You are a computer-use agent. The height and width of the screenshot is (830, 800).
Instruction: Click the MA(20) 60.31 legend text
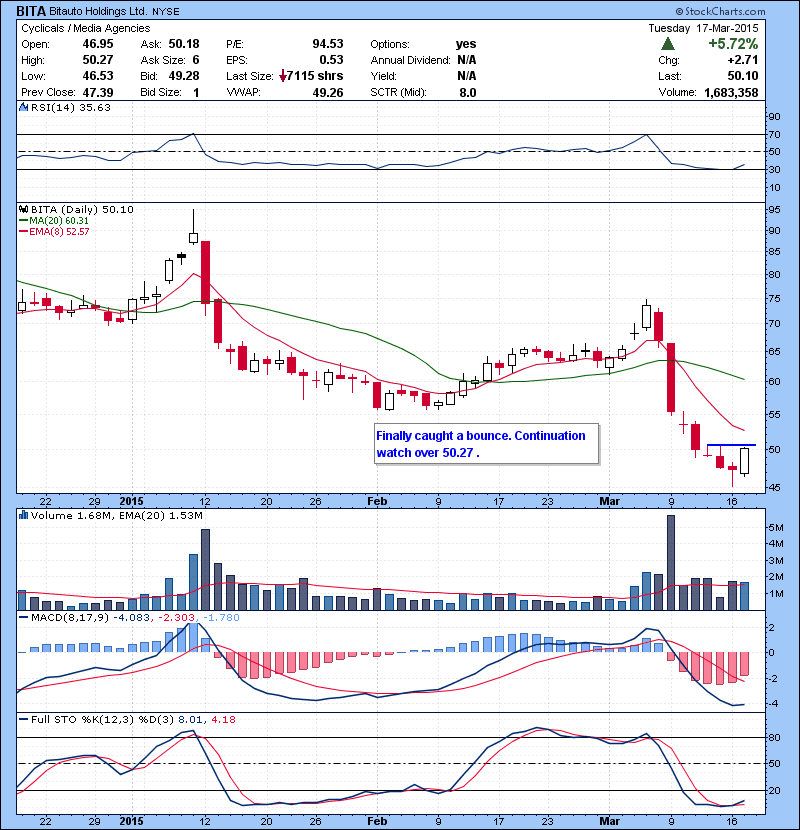pos(59,221)
